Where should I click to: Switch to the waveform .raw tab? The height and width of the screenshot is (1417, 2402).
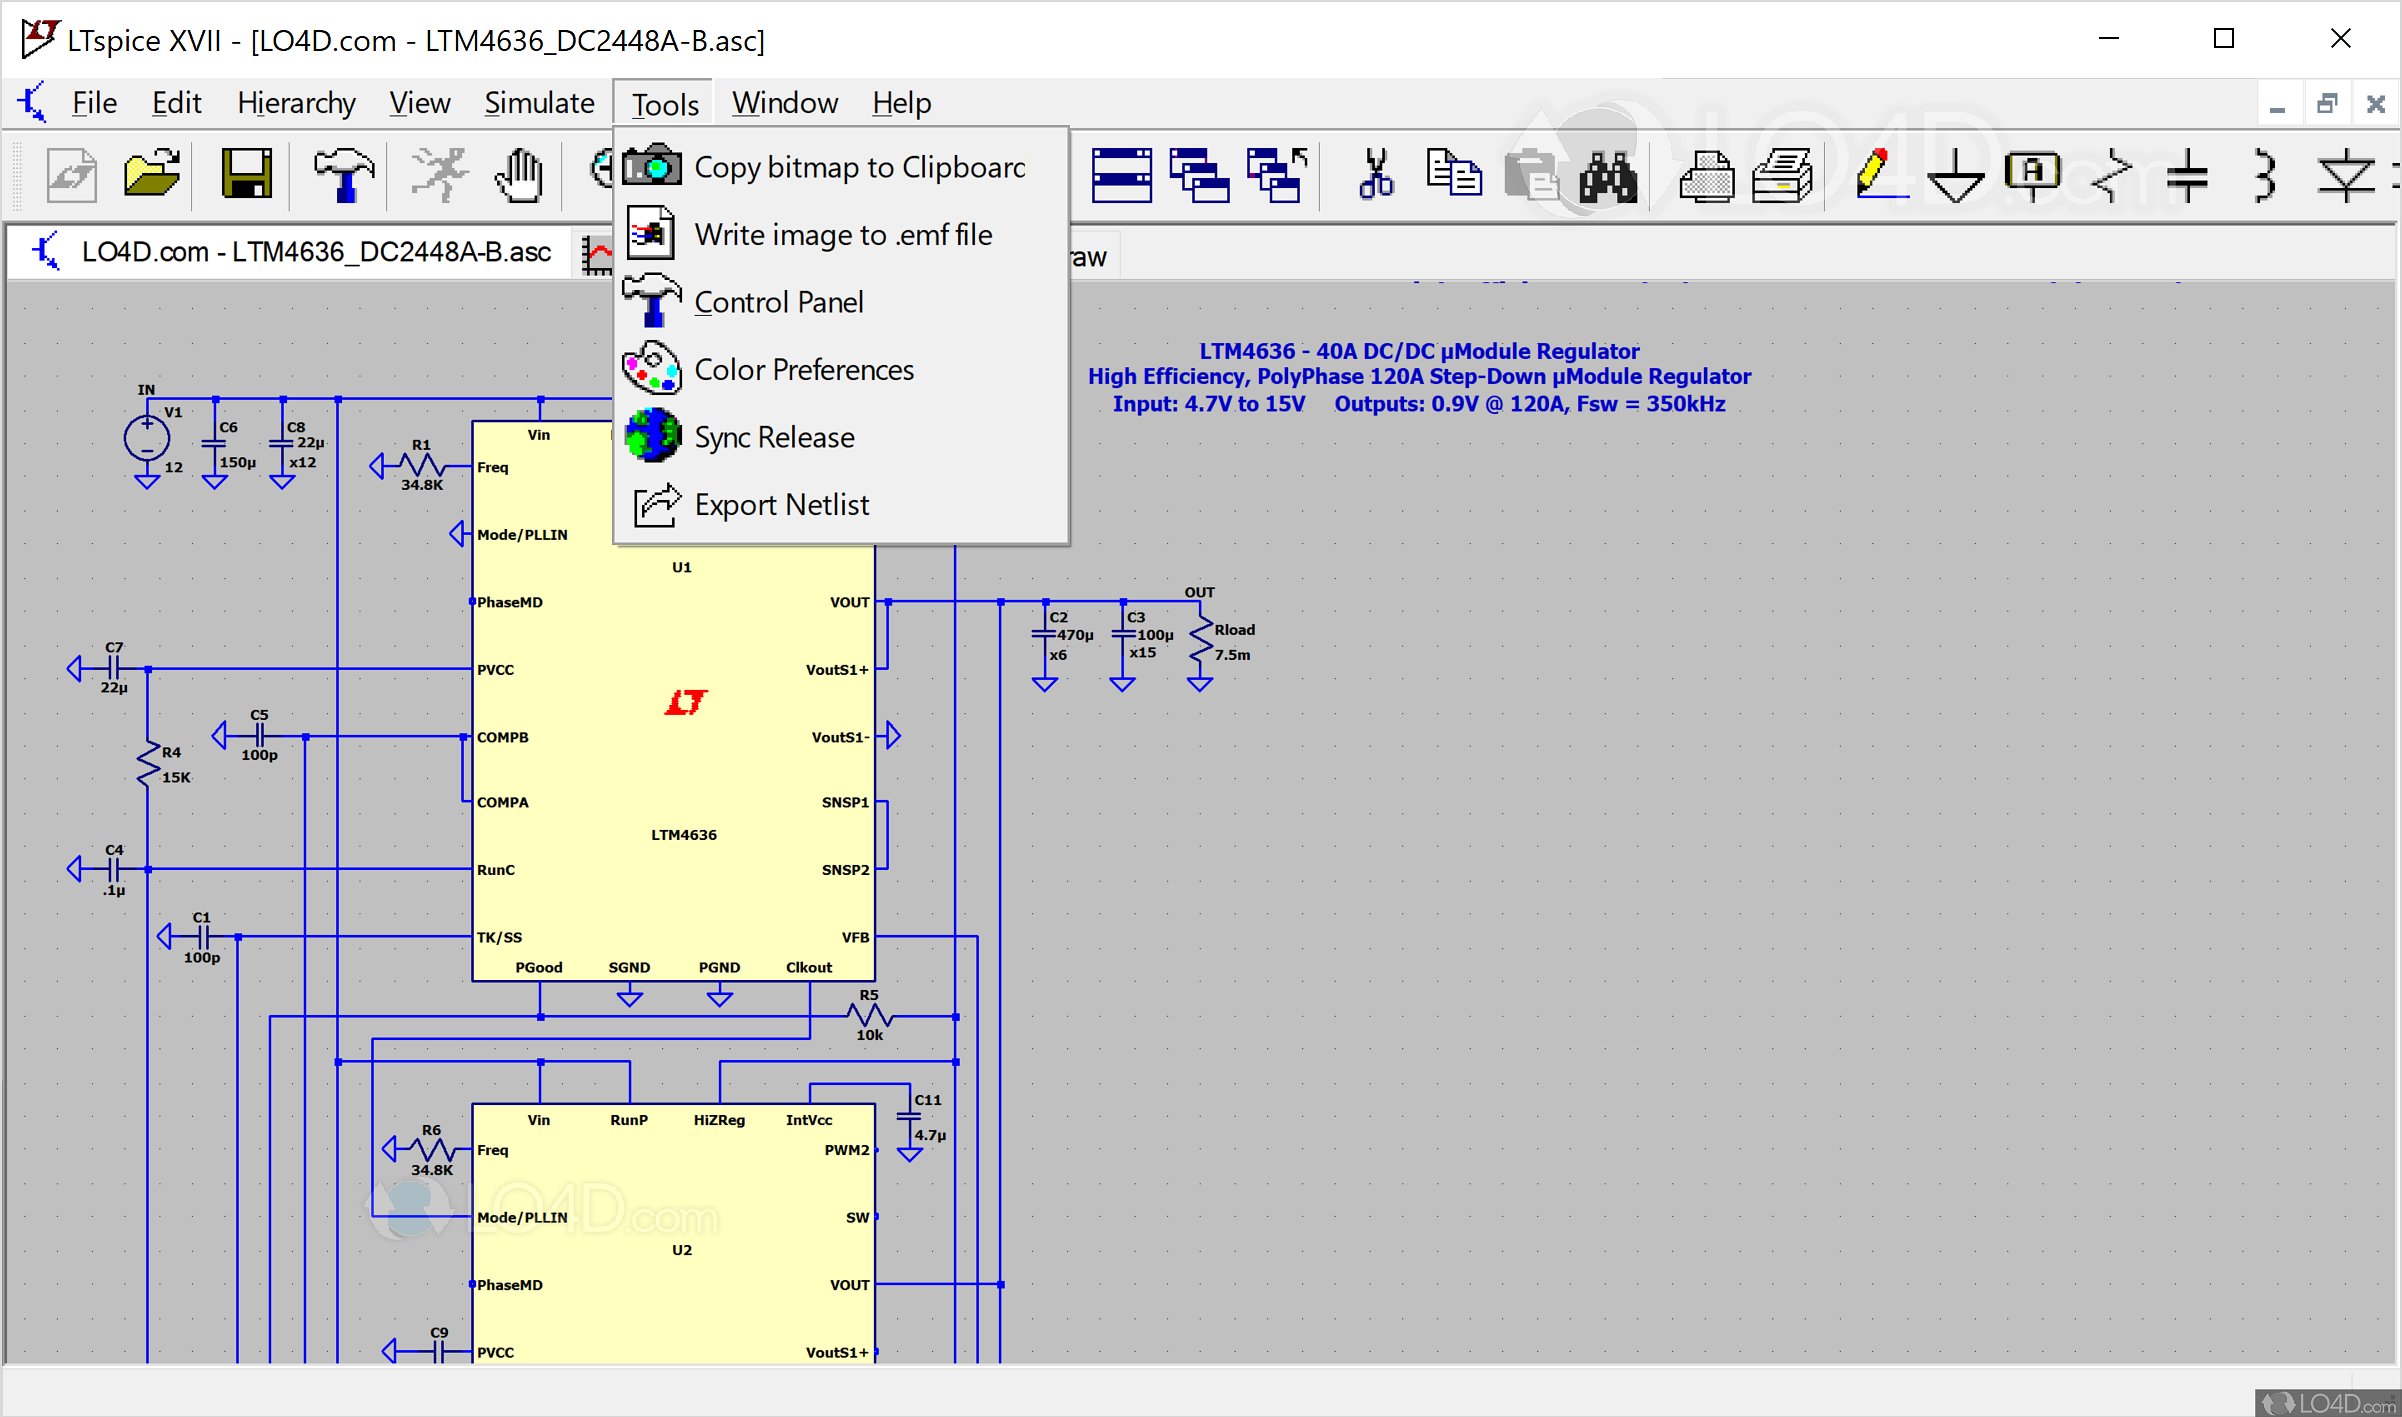coord(1090,257)
